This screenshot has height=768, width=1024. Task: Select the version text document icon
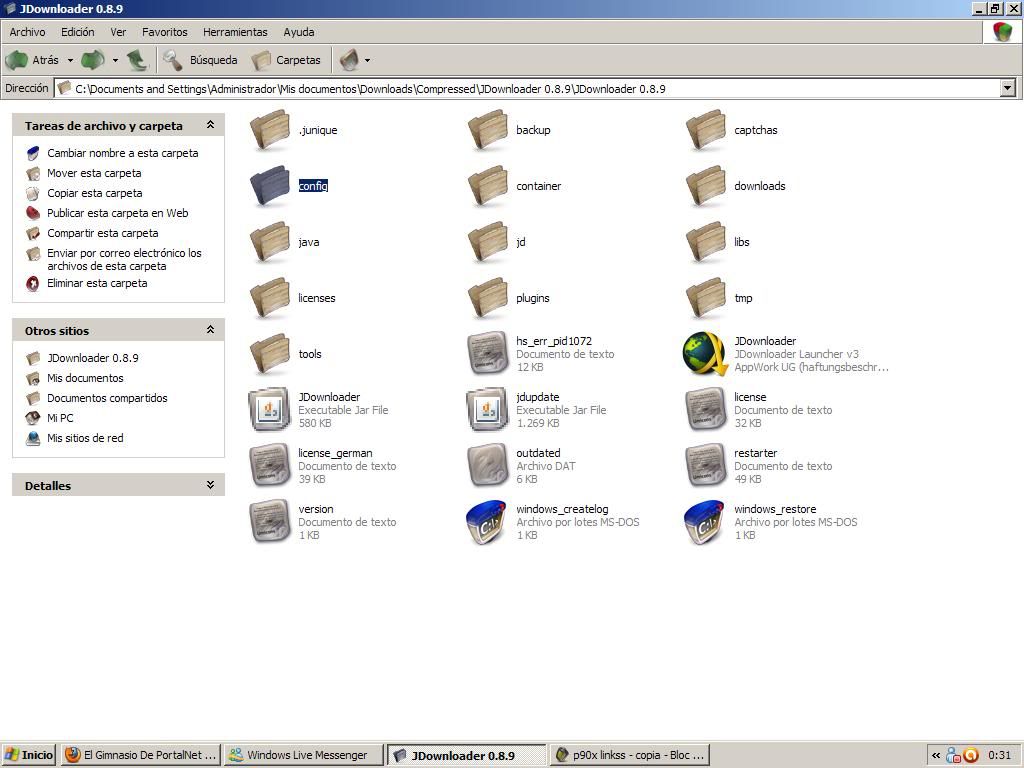tap(270, 522)
